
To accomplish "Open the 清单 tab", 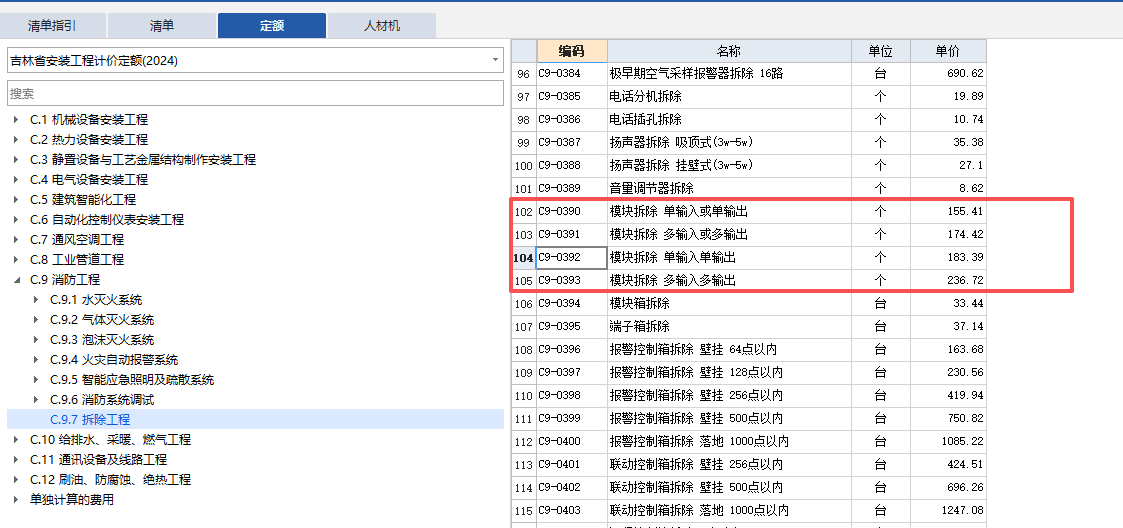I will point(161,26).
